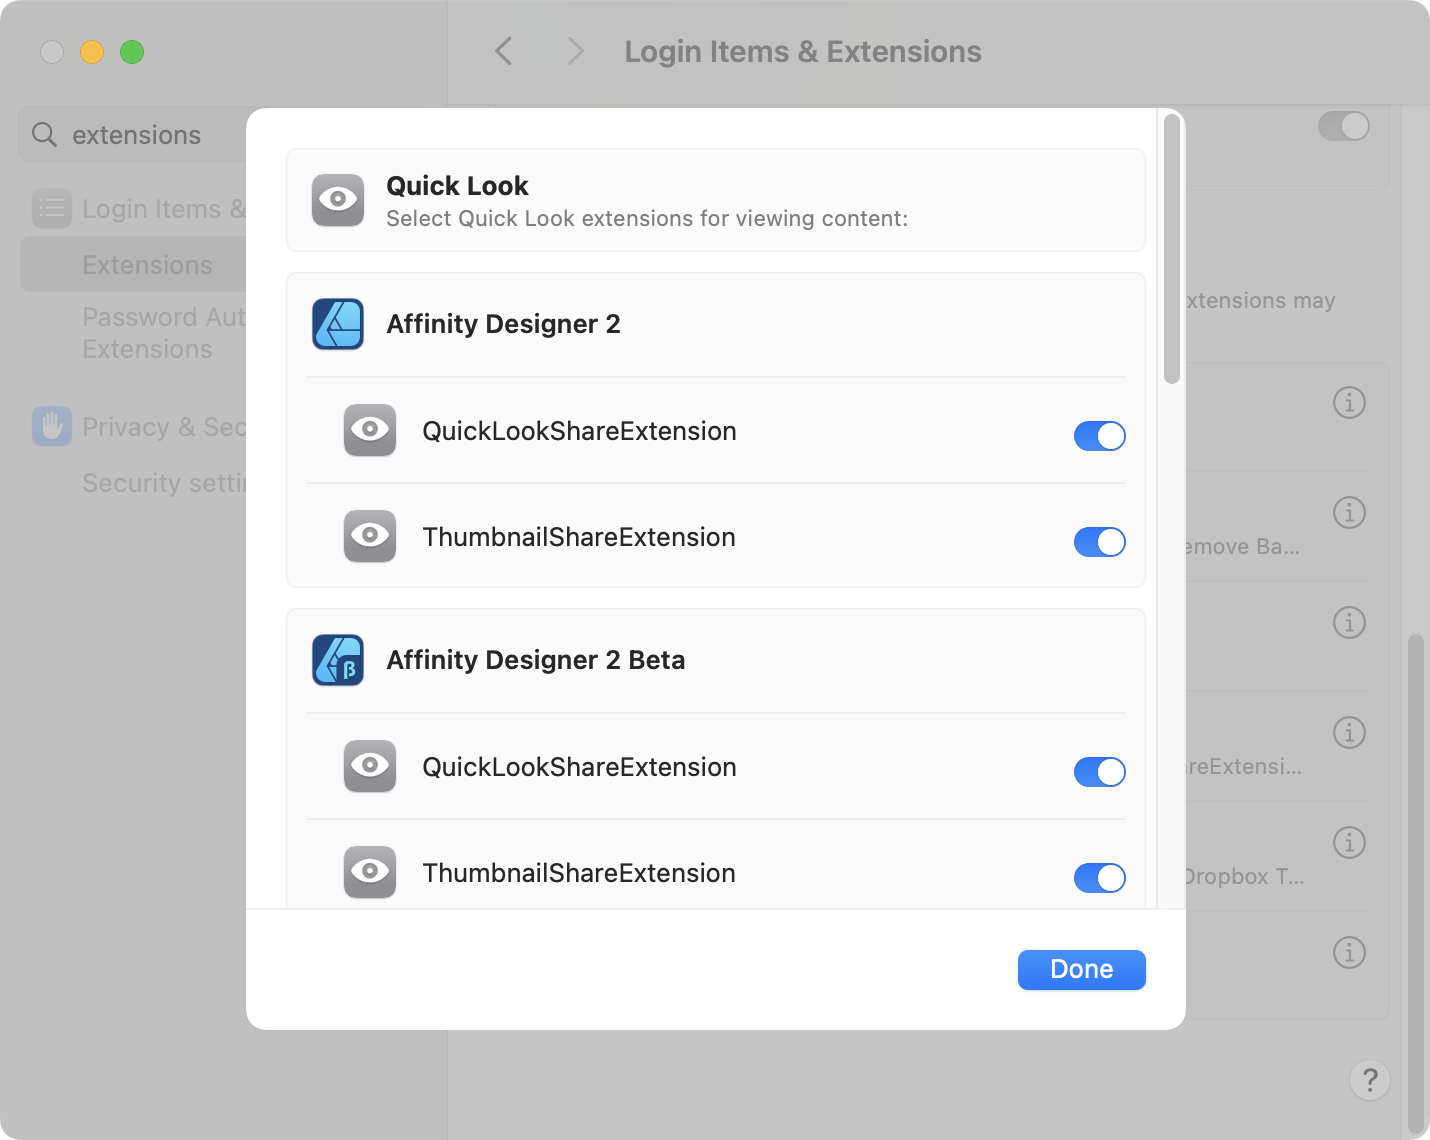Click eye icon beside Affinity Designer 2 QuickLookShareExtension
Viewport: 1430px width, 1140px height.
(x=370, y=430)
